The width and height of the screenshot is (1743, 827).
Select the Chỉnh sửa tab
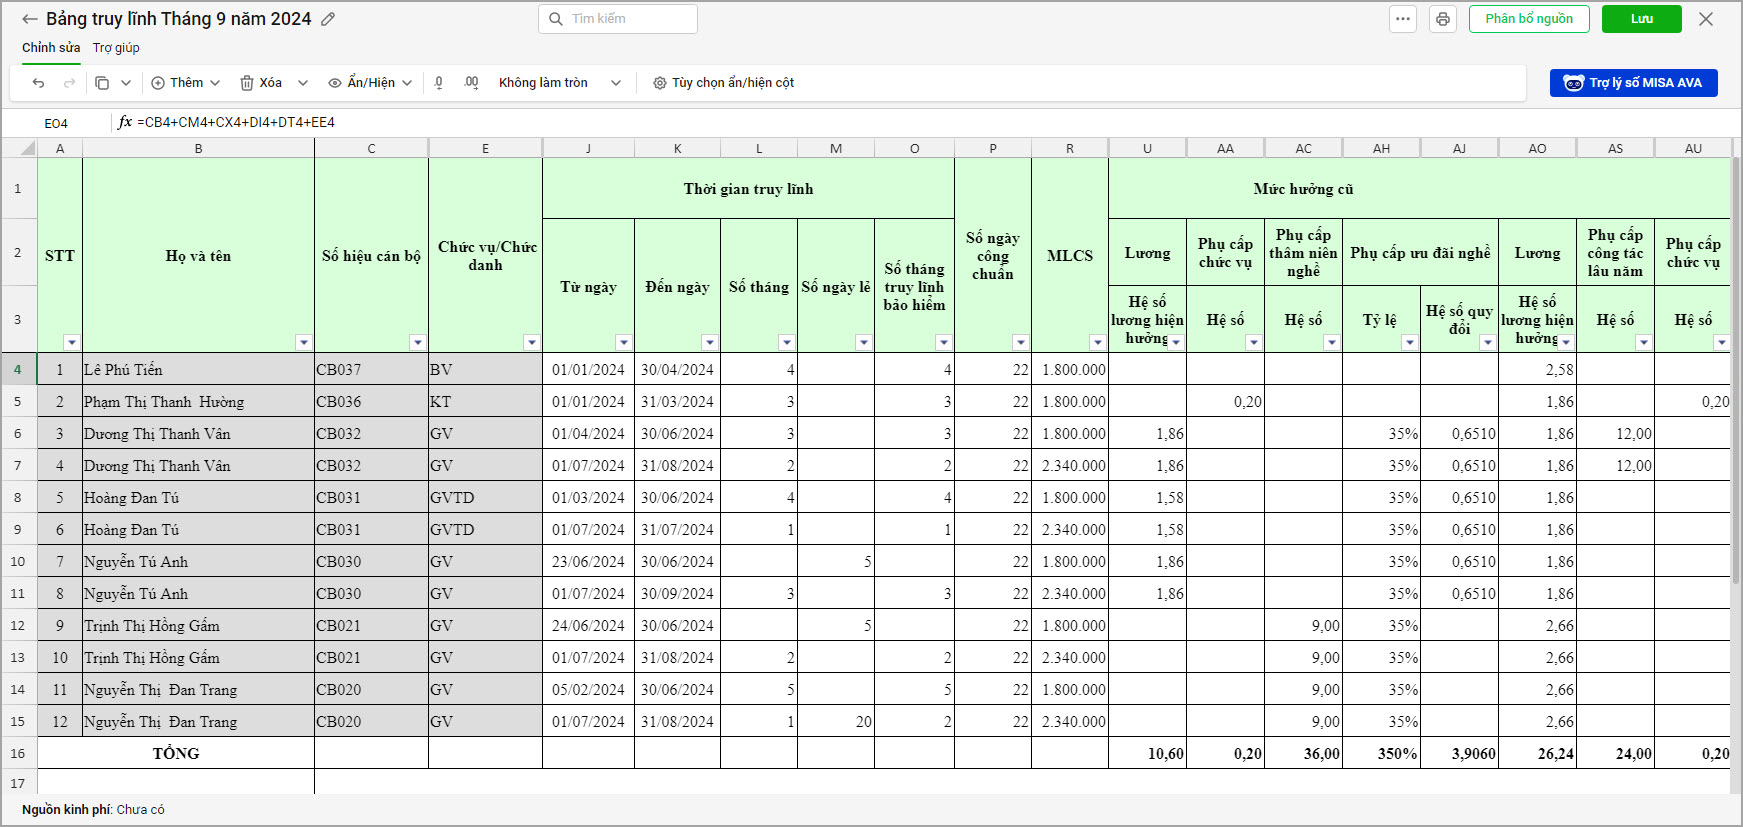tap(51, 48)
